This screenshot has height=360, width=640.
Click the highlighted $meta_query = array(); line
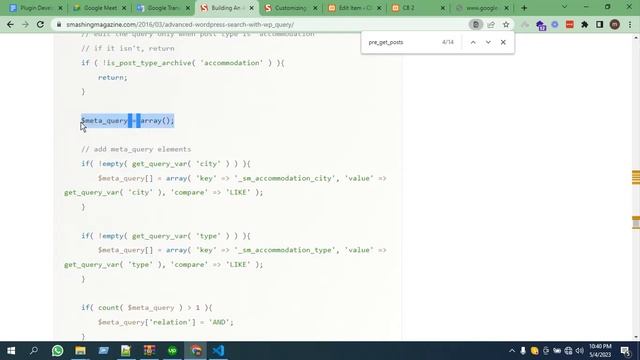pos(127,121)
